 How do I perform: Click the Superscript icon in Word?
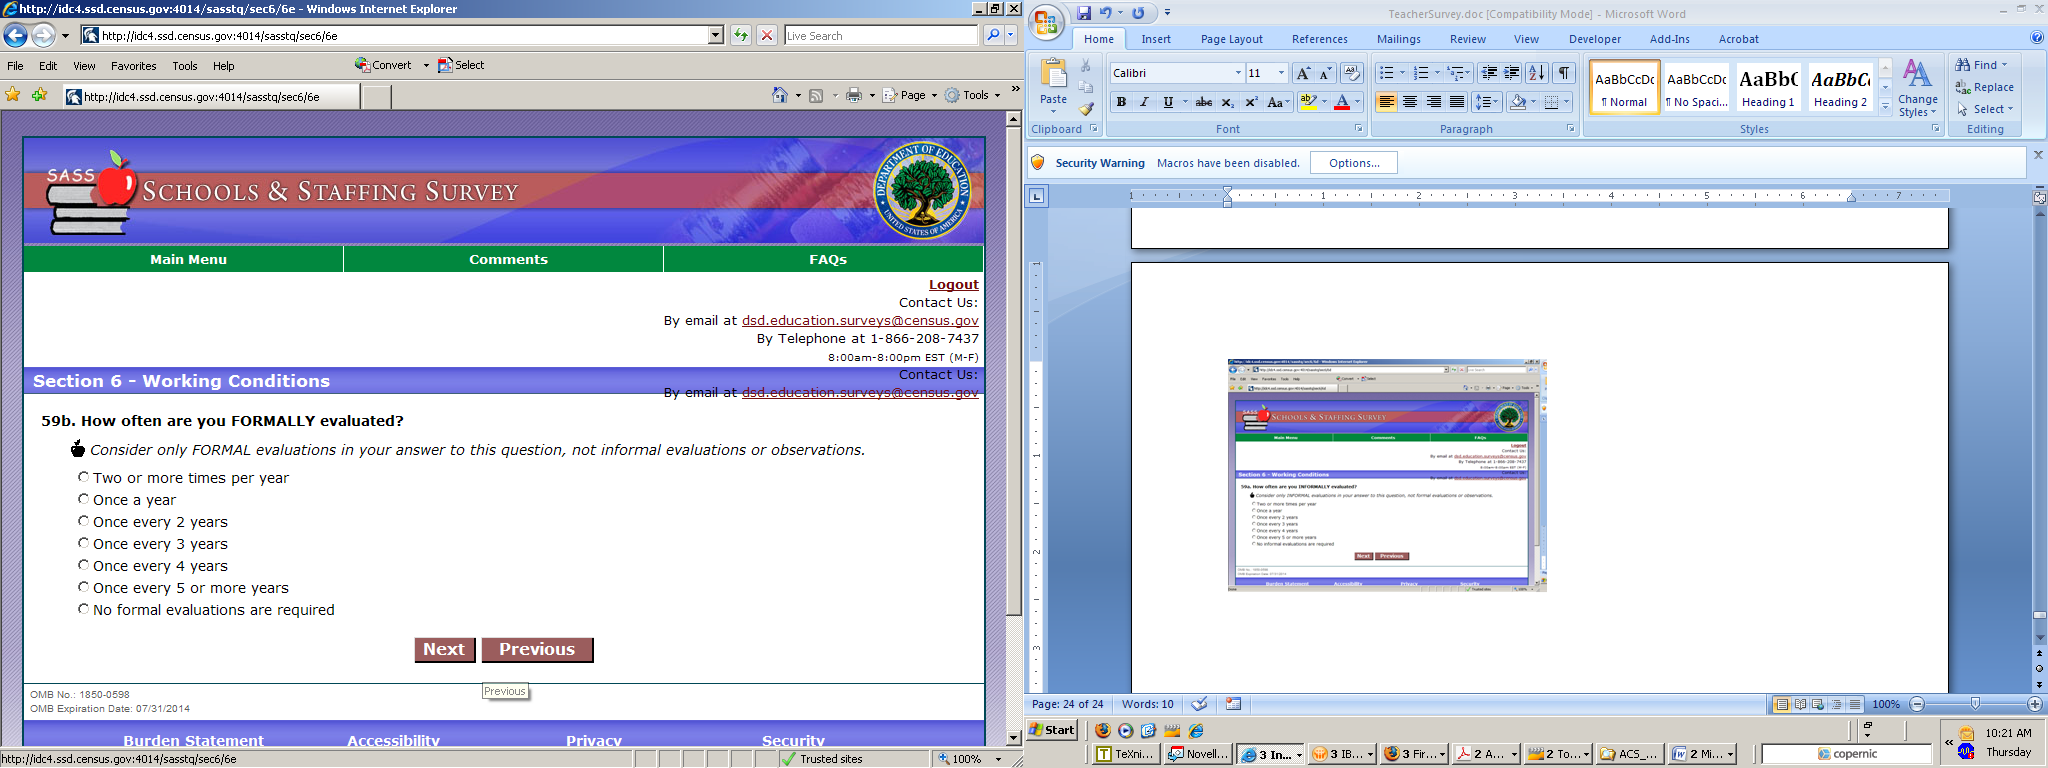click(1250, 102)
